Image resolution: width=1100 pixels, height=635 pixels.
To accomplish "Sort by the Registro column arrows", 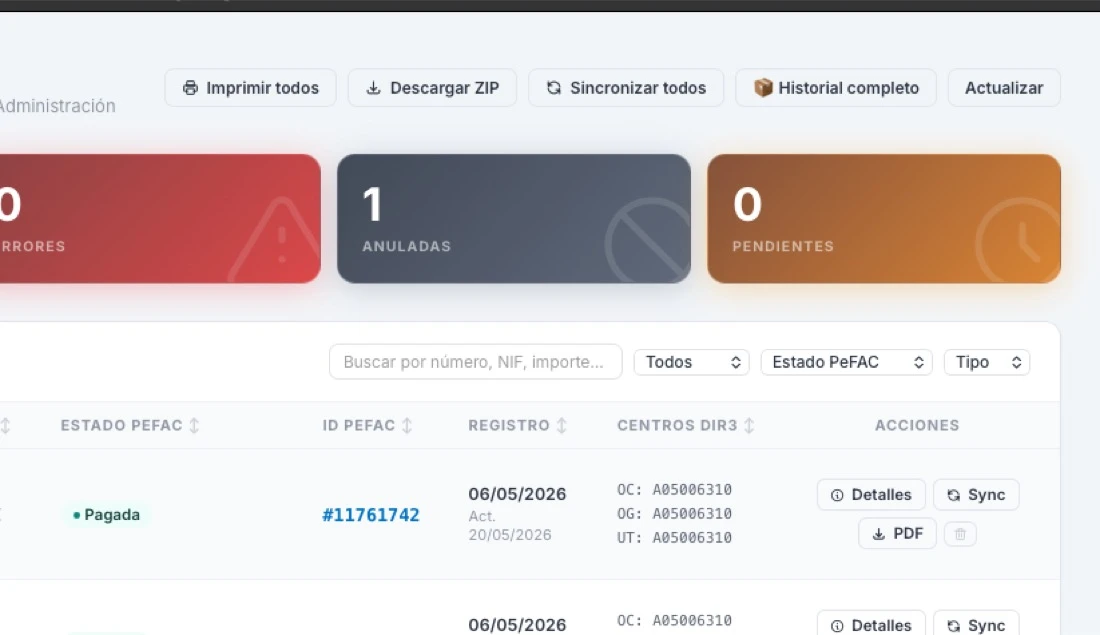I will click(x=561, y=425).
